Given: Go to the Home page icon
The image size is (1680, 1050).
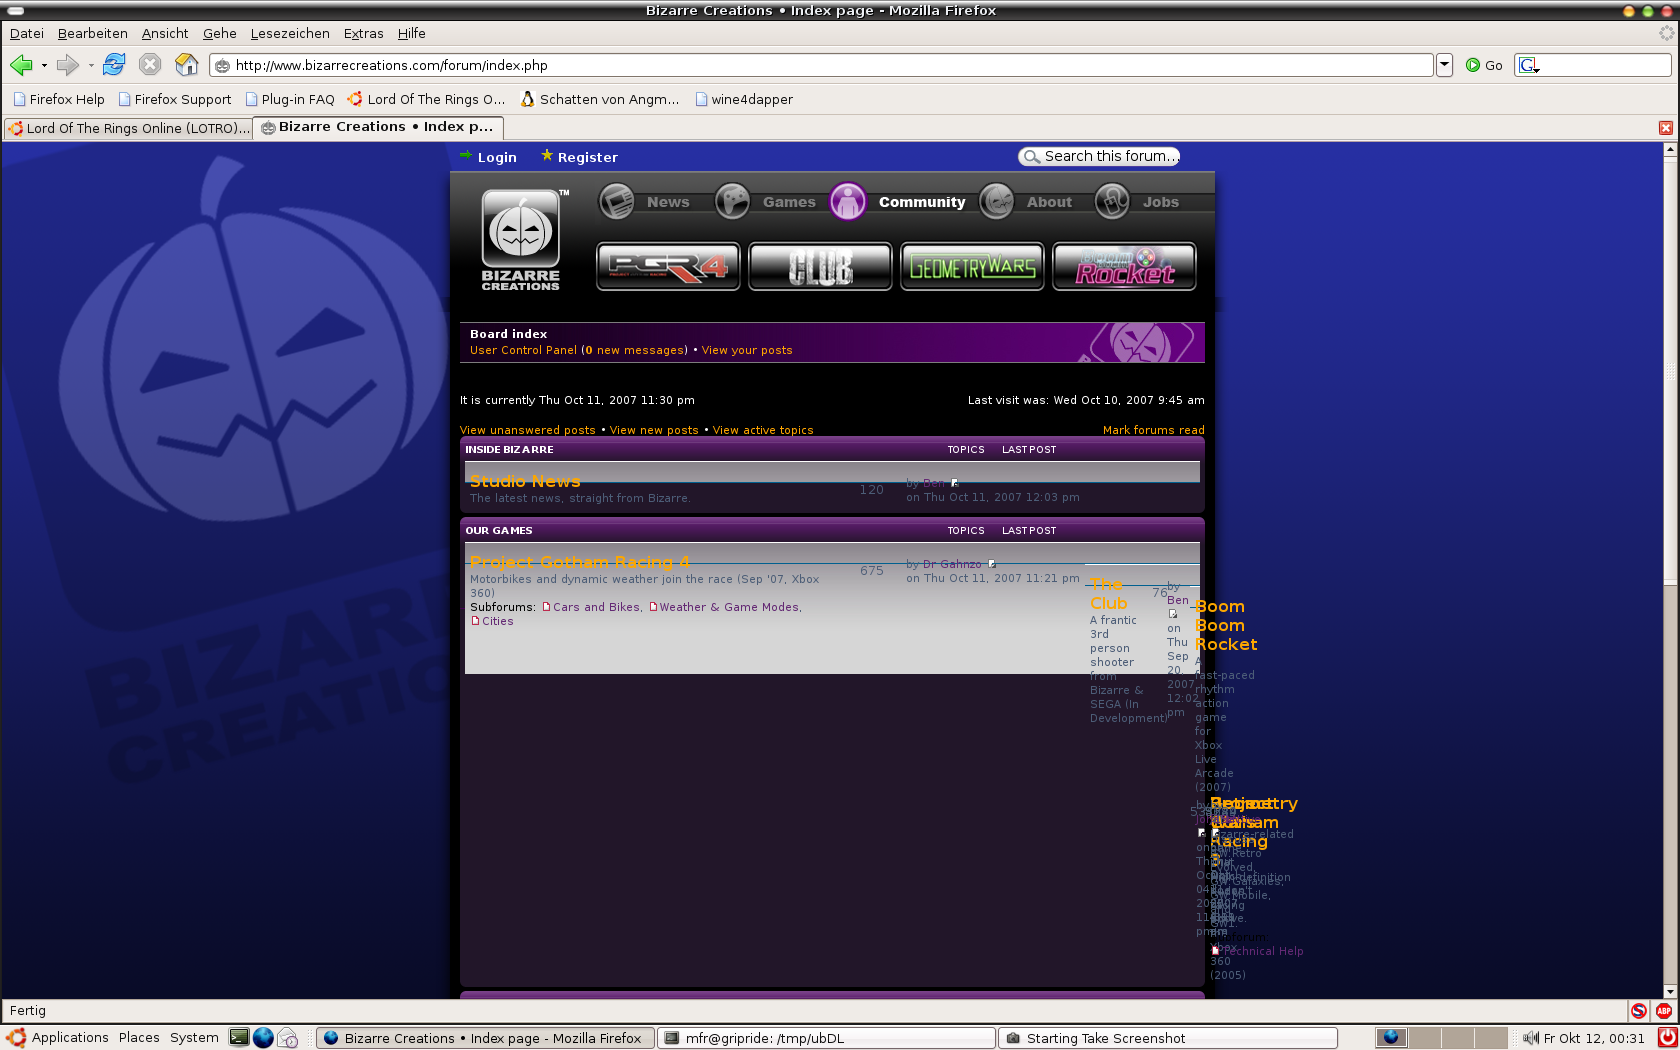Looking at the screenshot, I should click(x=187, y=65).
